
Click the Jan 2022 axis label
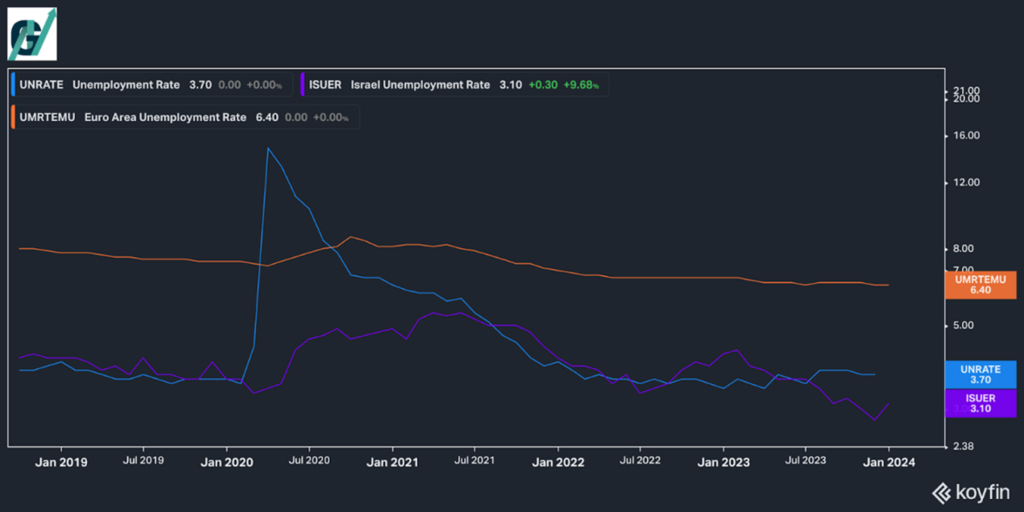click(557, 462)
